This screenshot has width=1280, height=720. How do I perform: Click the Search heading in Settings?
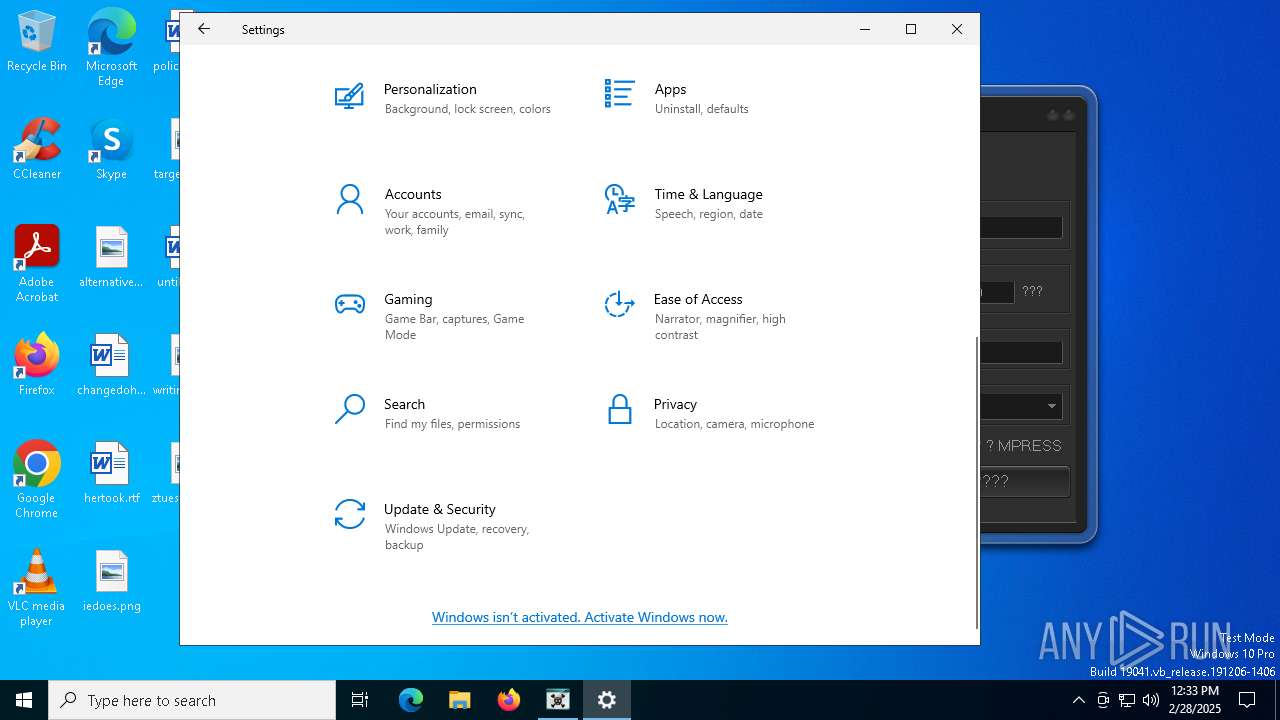404,404
